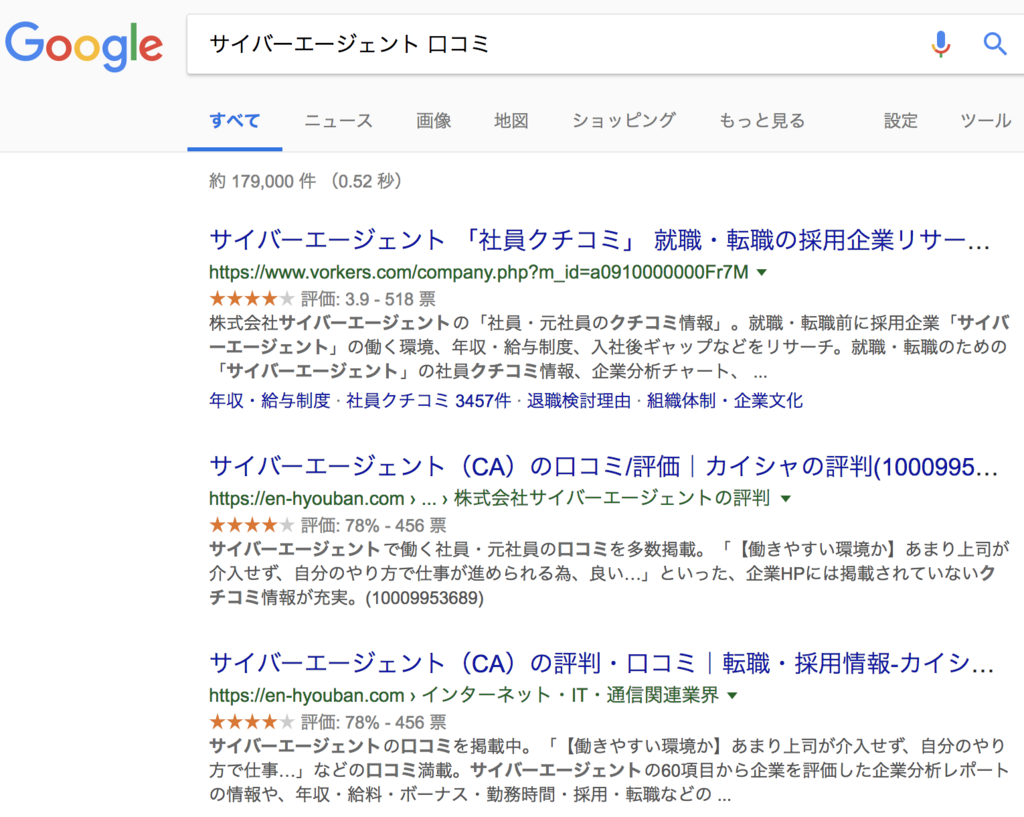
Task: Start voice search with microphone icon
Action: click(940, 44)
